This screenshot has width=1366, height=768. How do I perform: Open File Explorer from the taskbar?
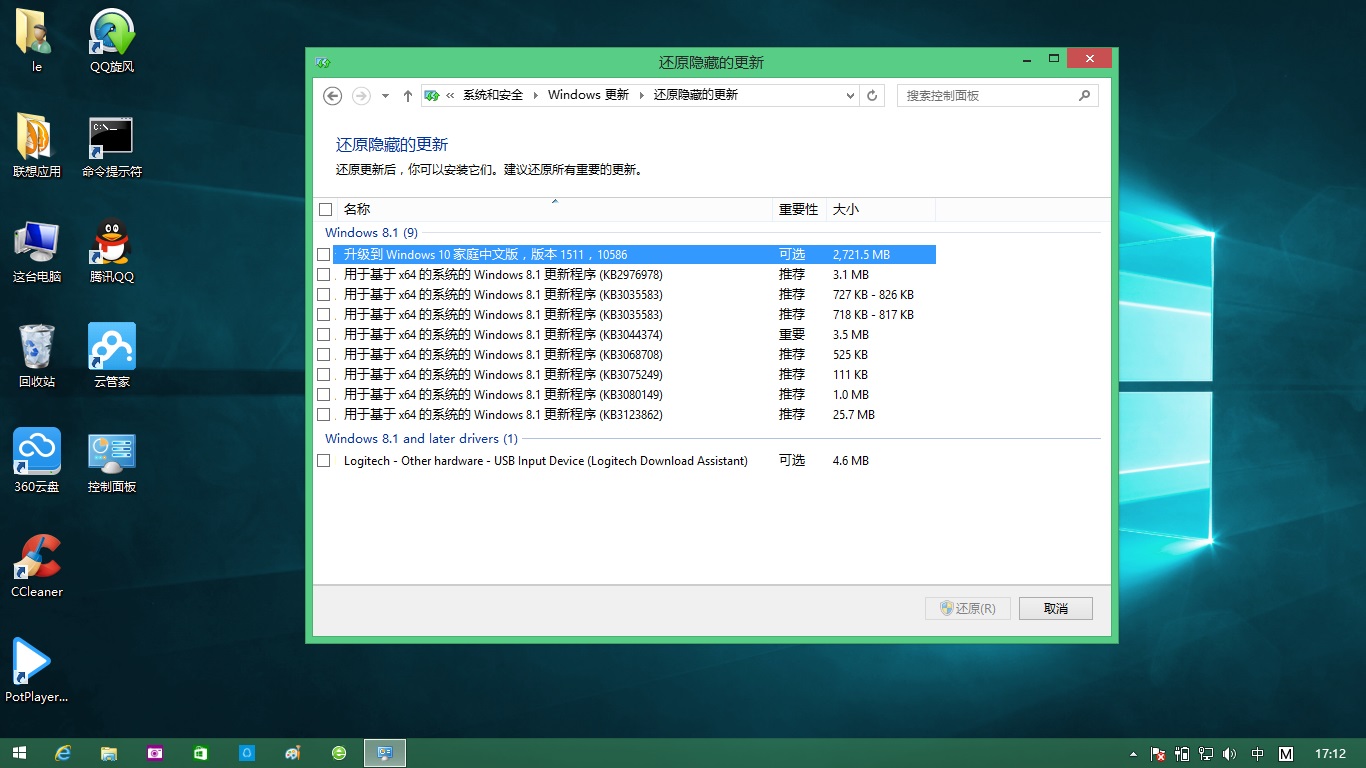109,753
